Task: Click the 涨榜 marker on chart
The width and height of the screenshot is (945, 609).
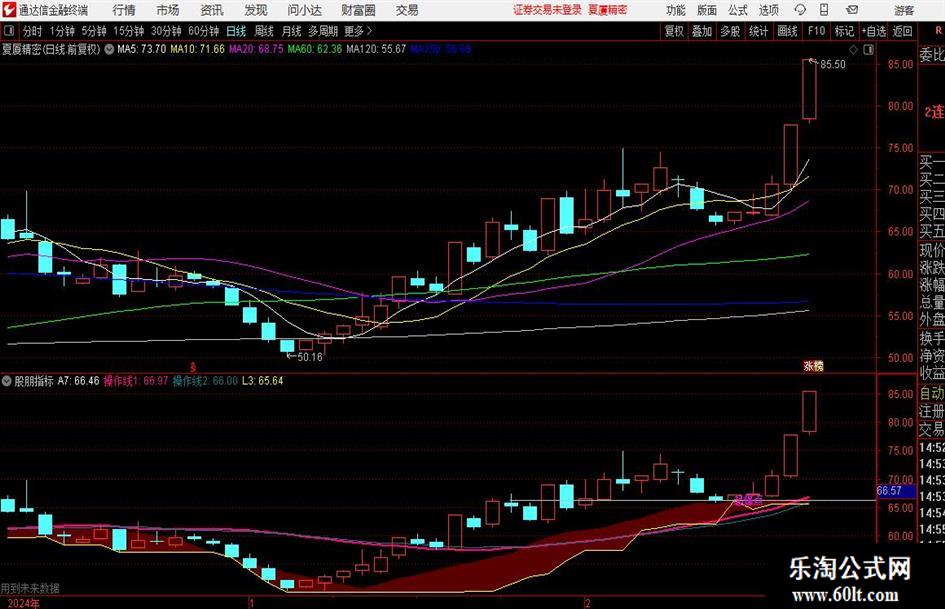Action: [x=814, y=366]
